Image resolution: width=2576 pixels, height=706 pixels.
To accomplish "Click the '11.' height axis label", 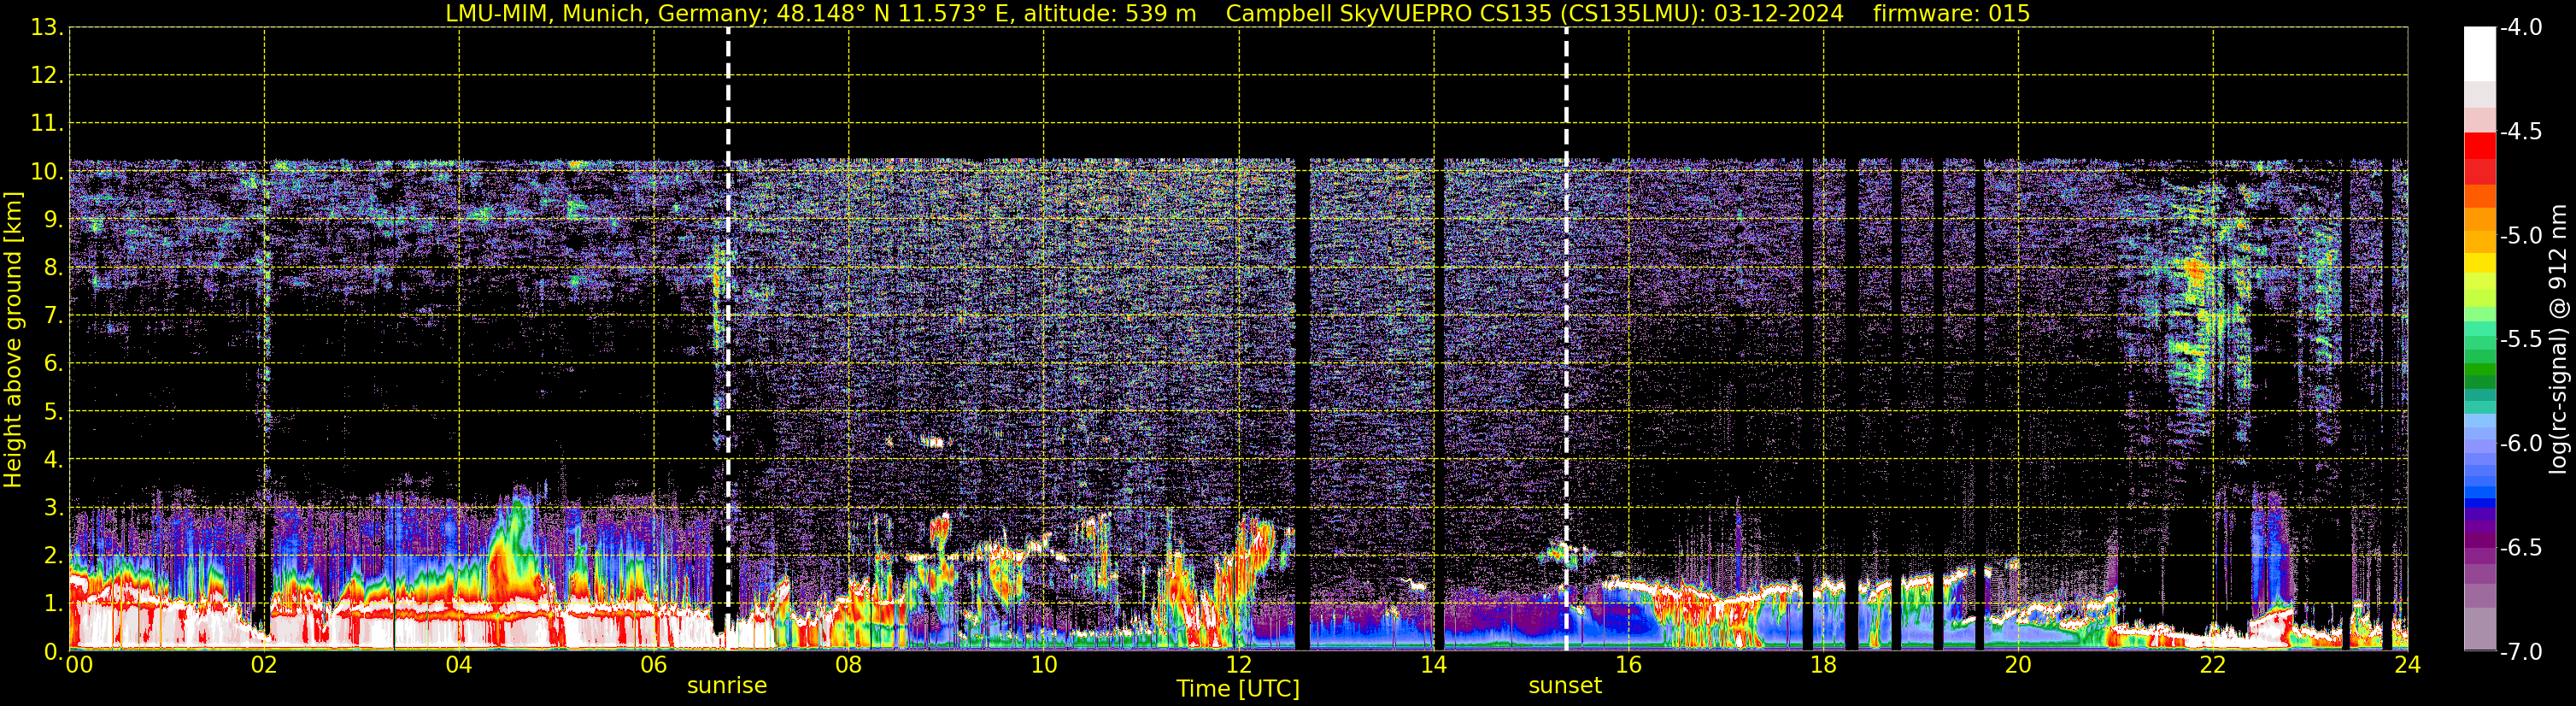I will coord(47,124).
